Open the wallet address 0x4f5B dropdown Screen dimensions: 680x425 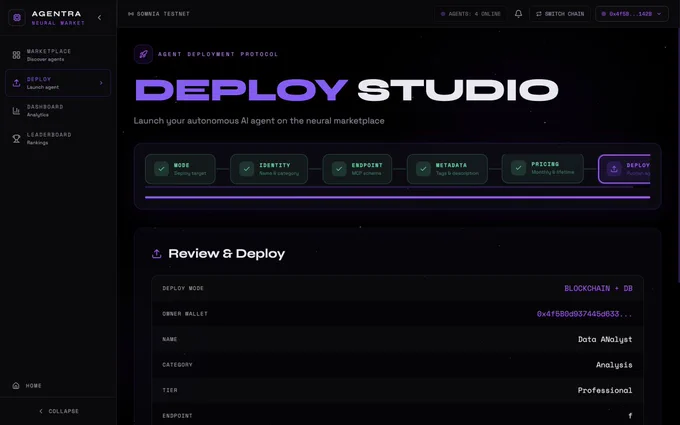coord(631,14)
